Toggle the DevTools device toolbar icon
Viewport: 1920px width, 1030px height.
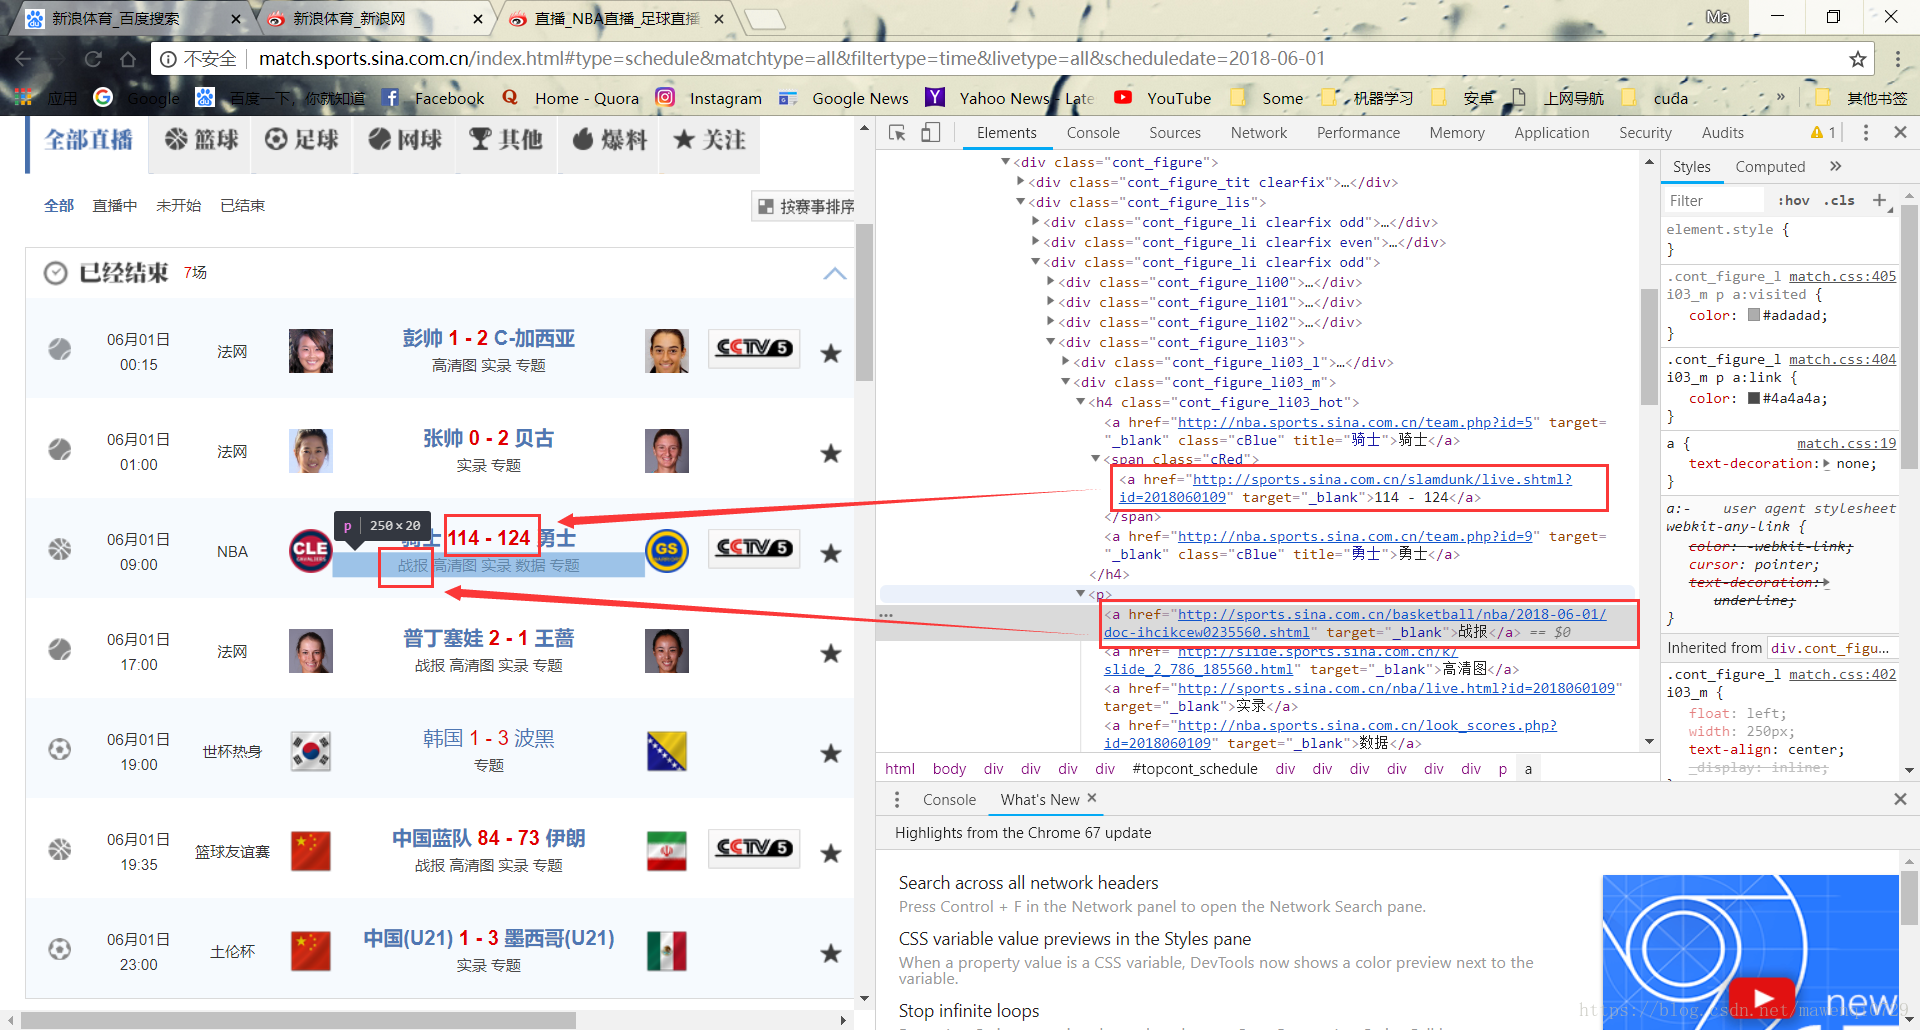(931, 133)
